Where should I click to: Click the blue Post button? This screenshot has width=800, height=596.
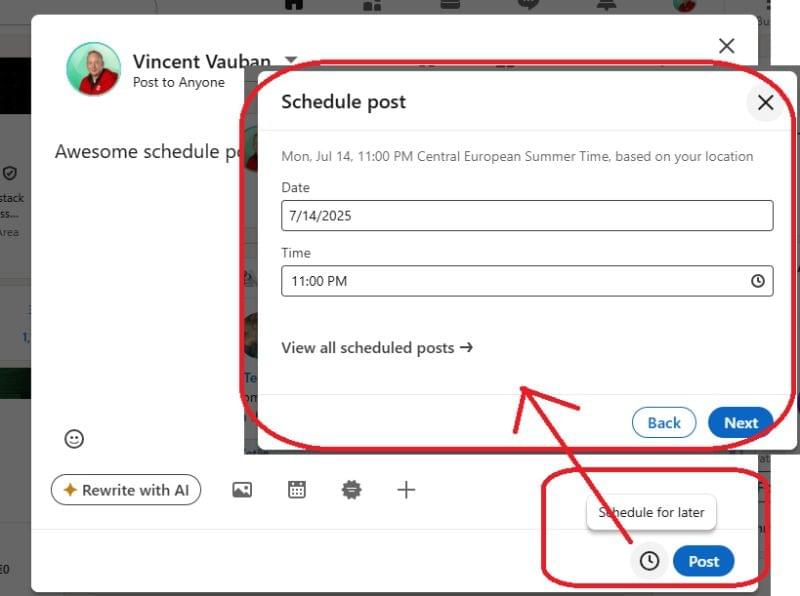[704, 561]
